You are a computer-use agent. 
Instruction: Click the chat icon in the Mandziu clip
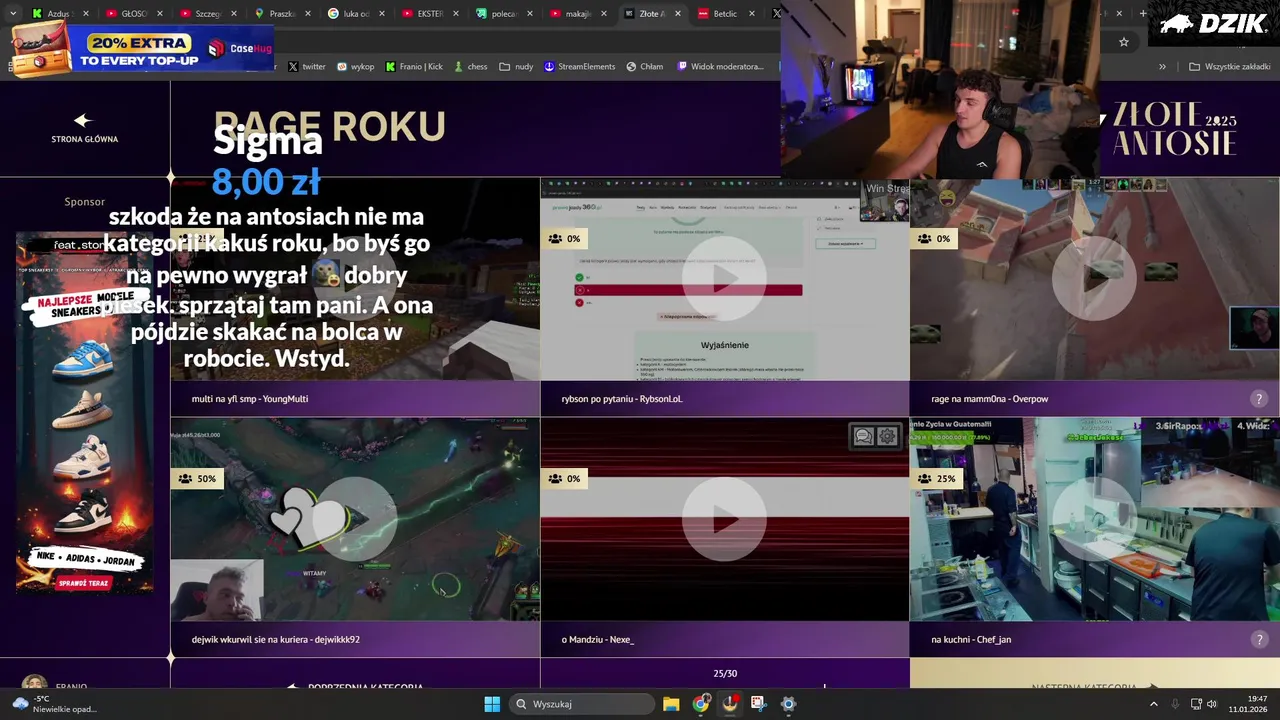click(x=863, y=436)
